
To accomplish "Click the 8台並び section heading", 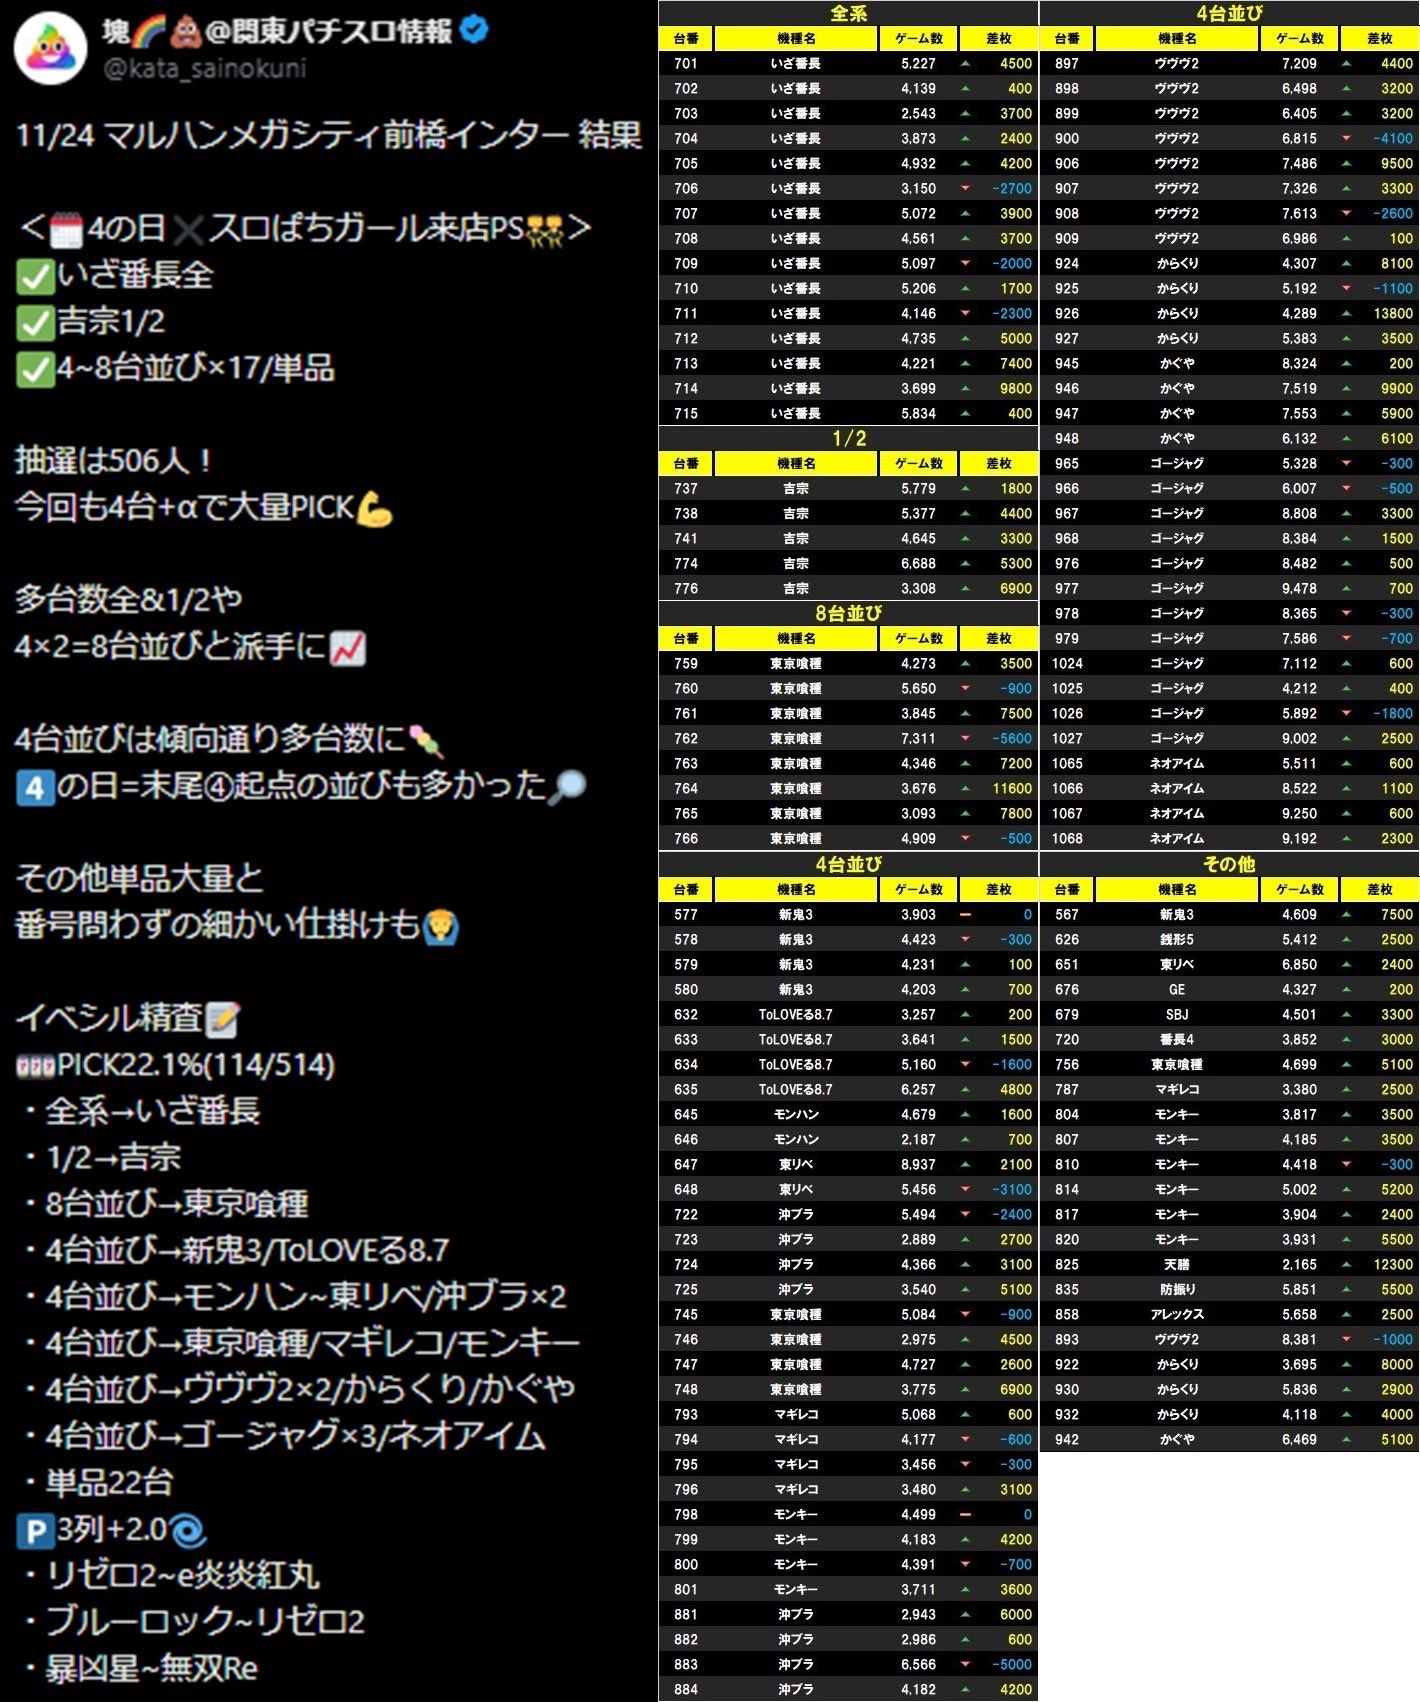I will [x=848, y=613].
